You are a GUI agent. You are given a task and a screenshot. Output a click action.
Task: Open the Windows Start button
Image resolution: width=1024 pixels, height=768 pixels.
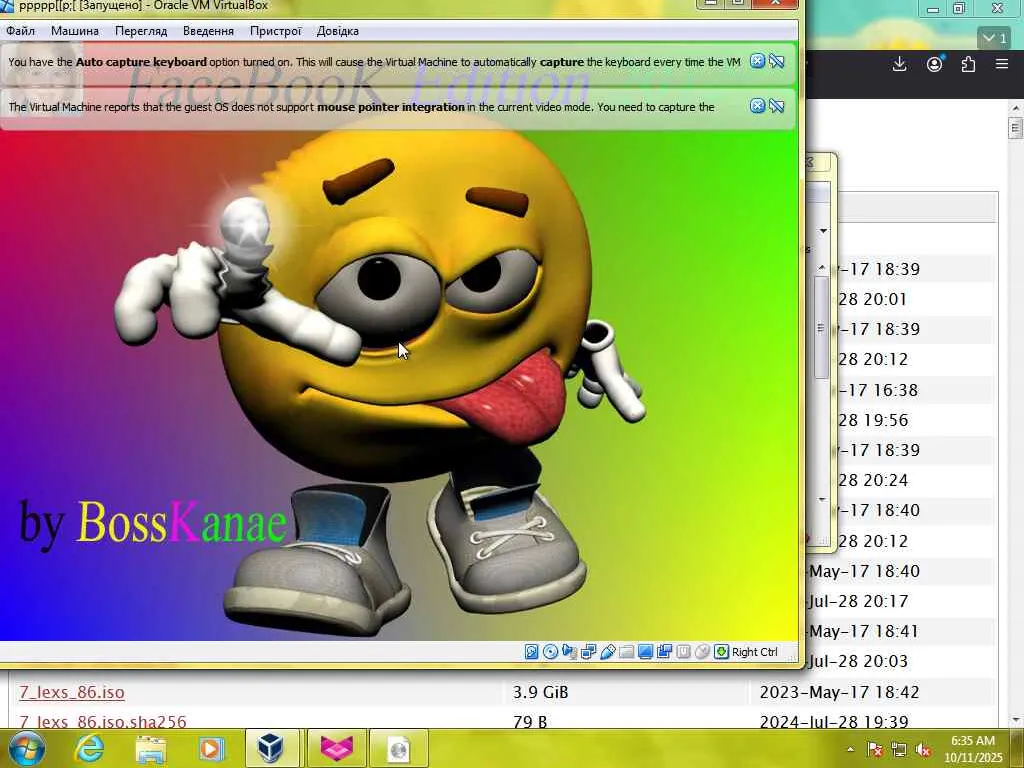[25, 748]
